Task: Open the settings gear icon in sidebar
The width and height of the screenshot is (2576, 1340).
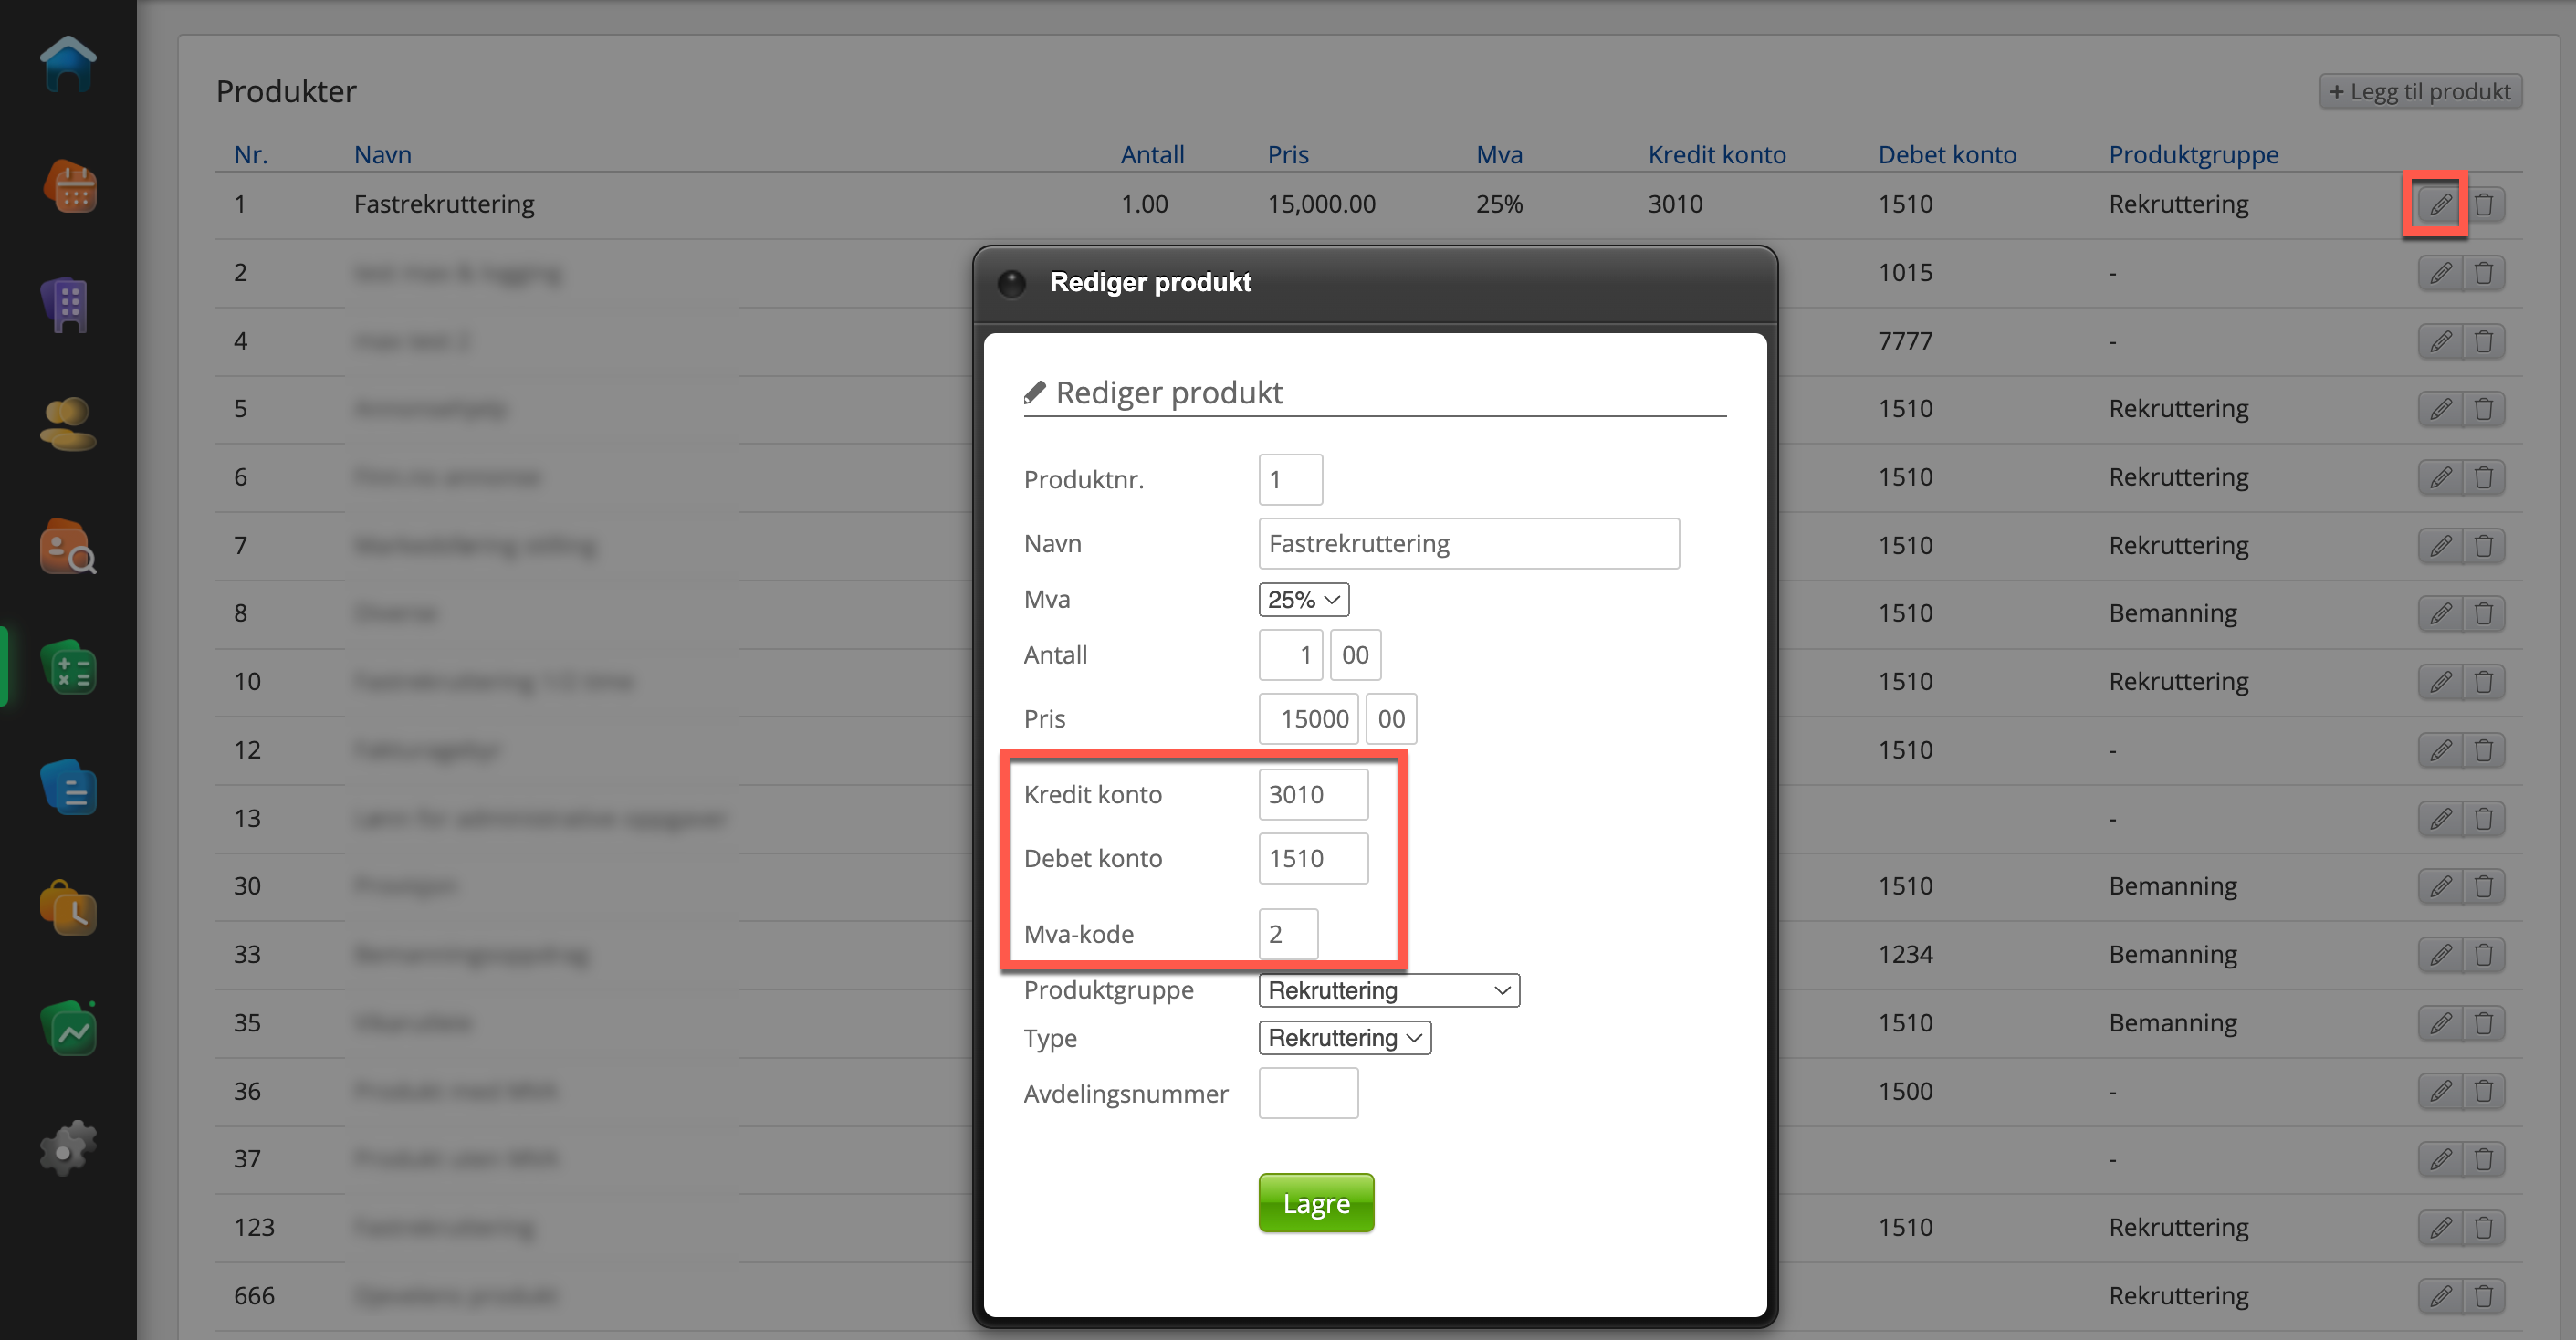Action: (x=68, y=1149)
